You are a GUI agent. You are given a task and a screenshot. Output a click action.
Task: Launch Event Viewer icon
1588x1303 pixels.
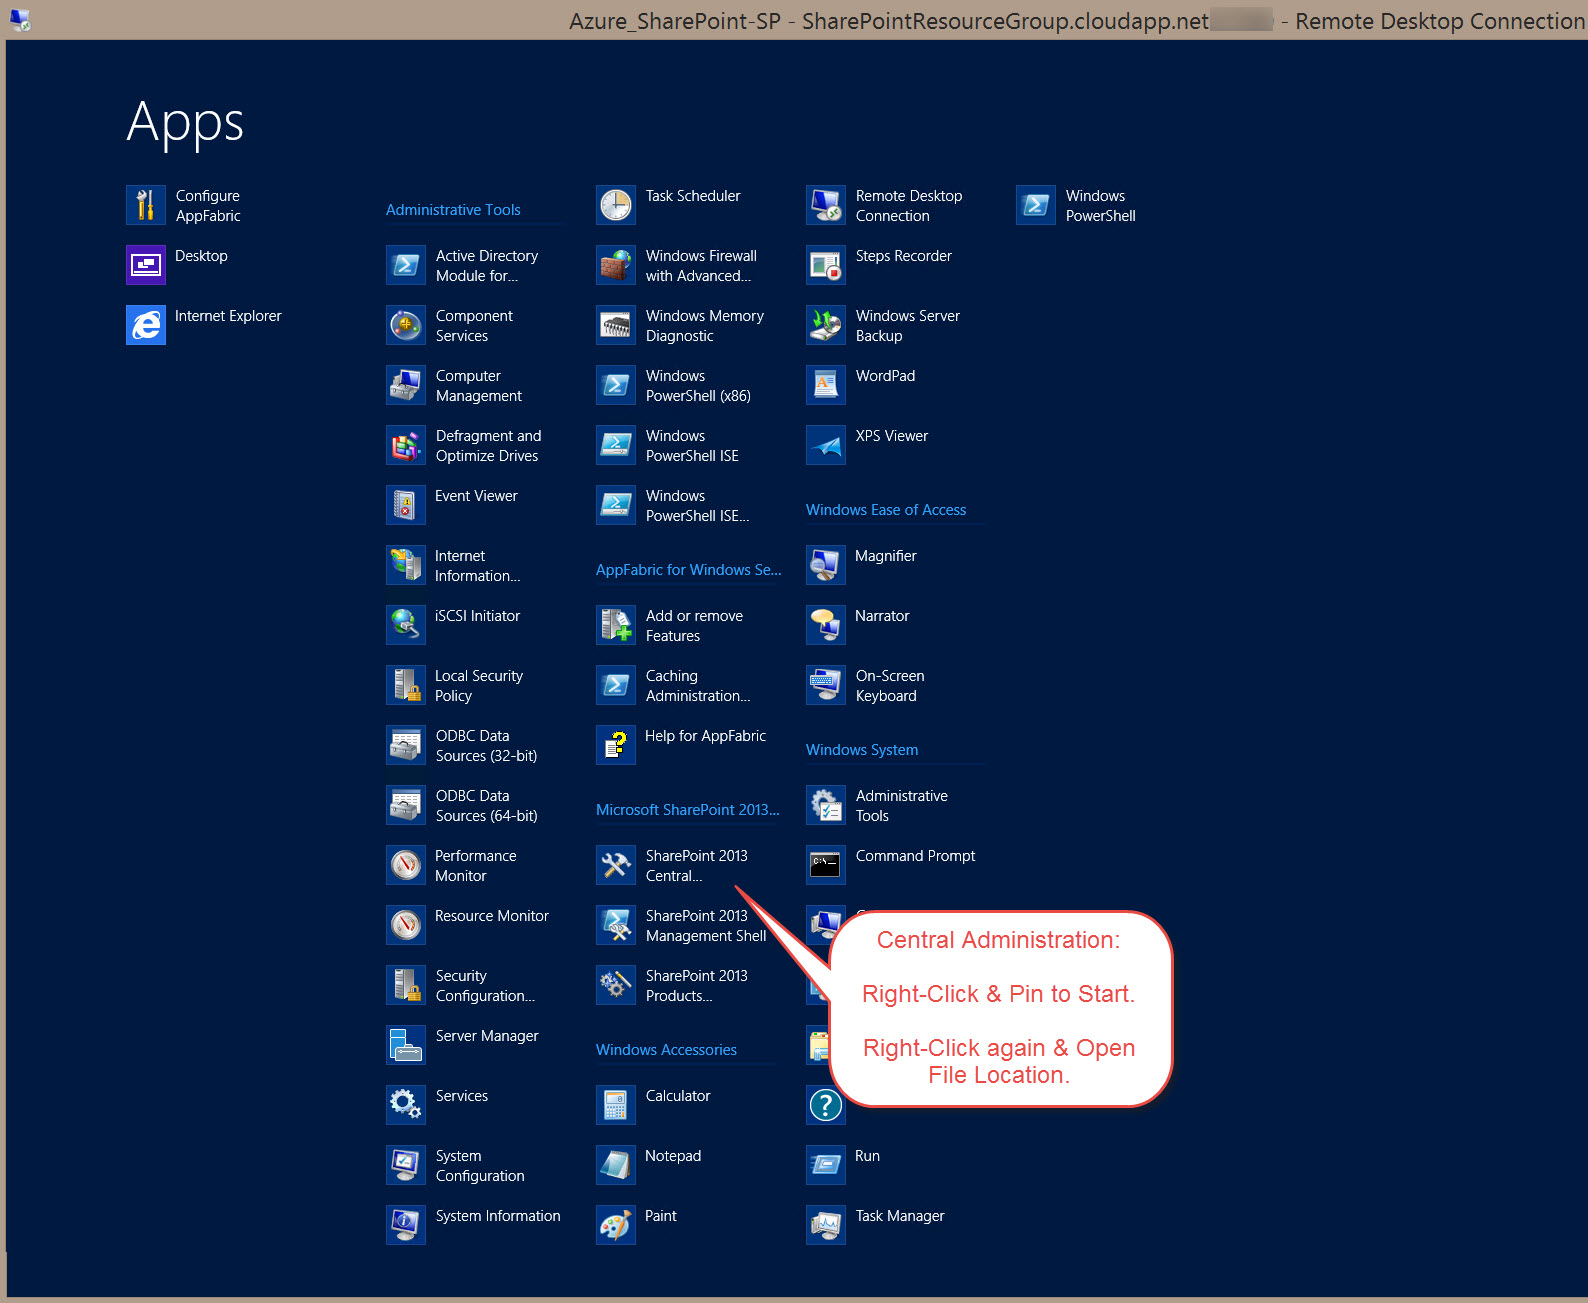point(406,505)
